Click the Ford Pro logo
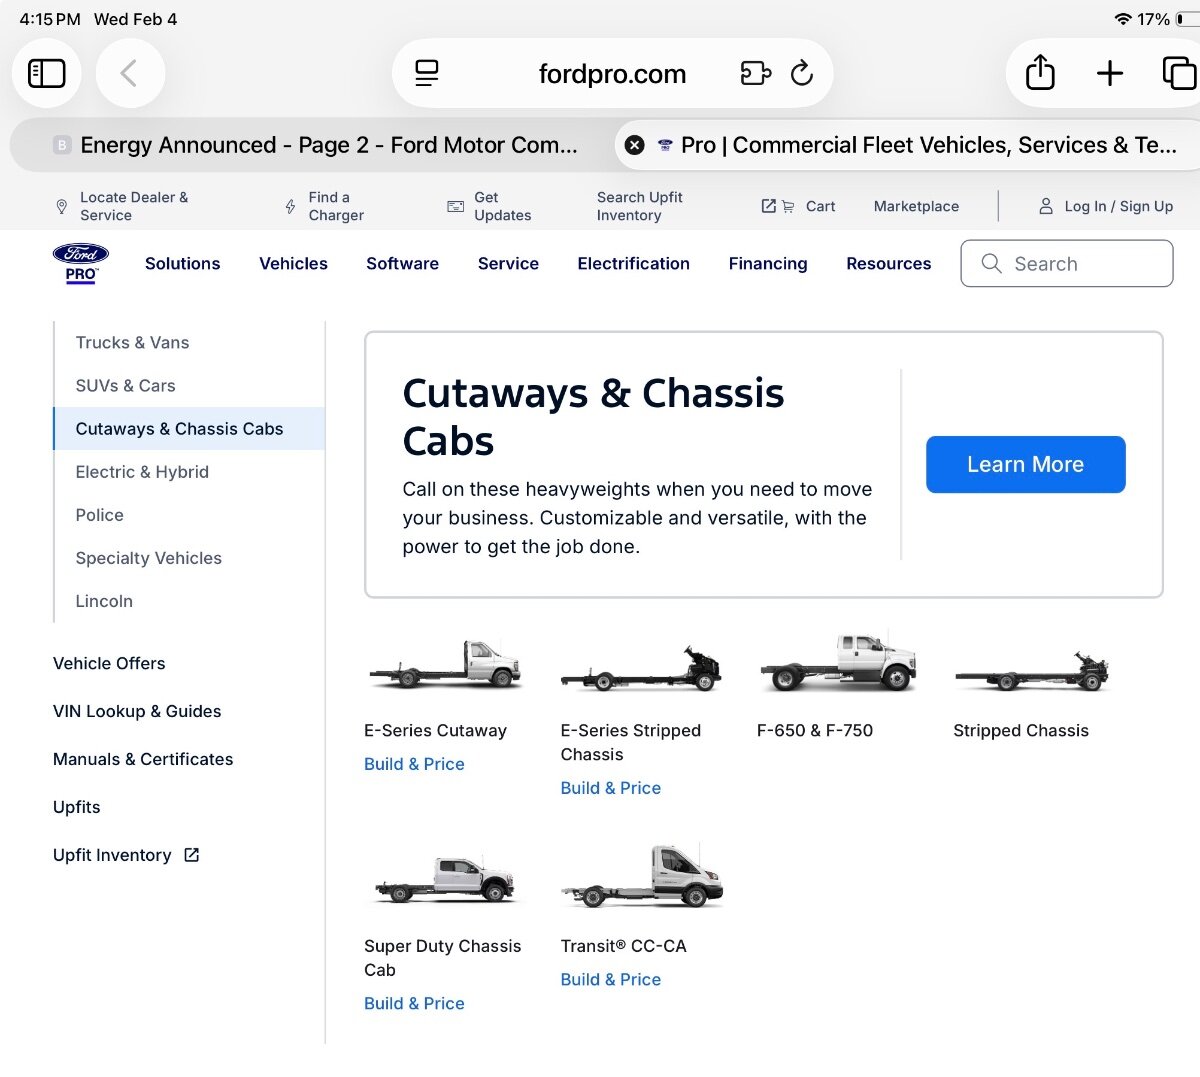This screenshot has width=1200, height=1077. [x=81, y=264]
